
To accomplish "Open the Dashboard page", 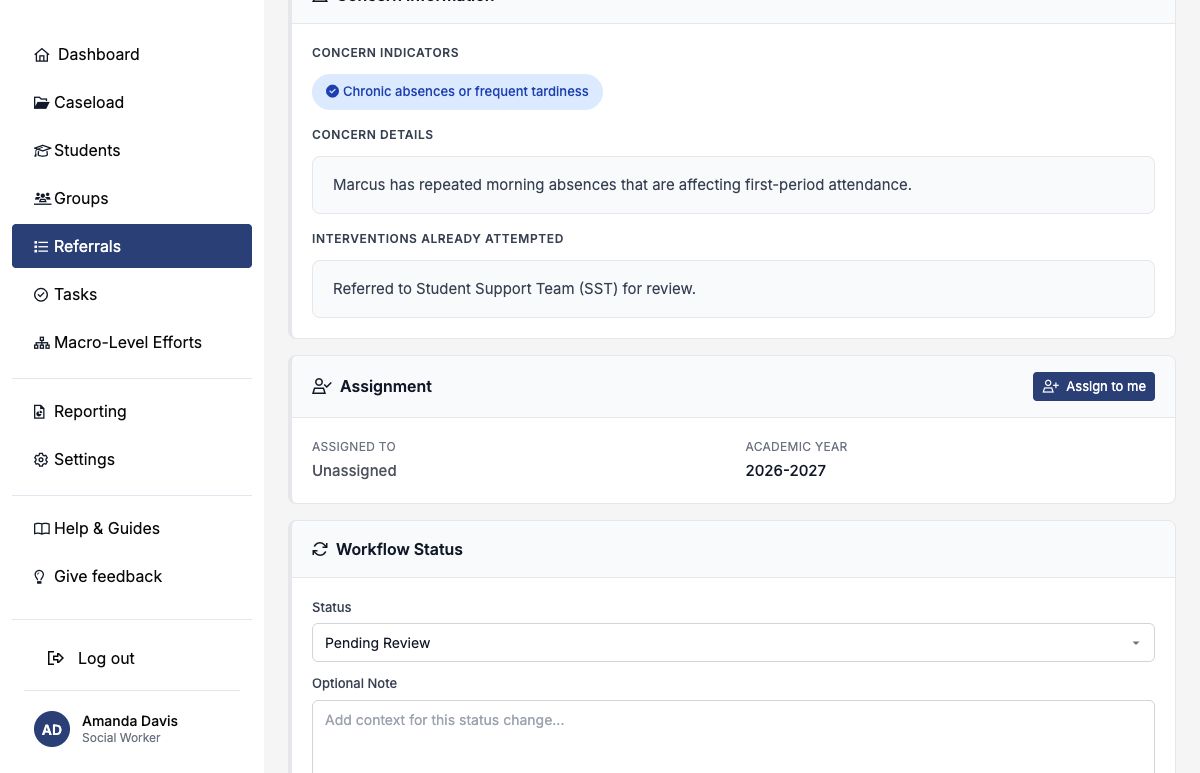I will pos(132,54).
